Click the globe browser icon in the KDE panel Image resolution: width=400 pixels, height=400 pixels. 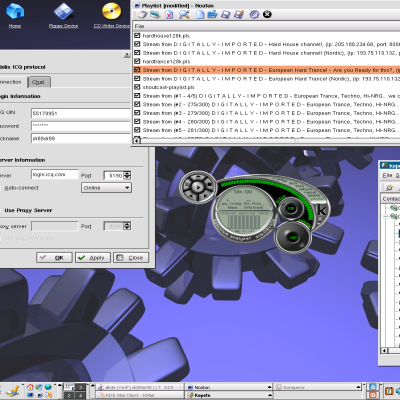[x=48, y=387]
